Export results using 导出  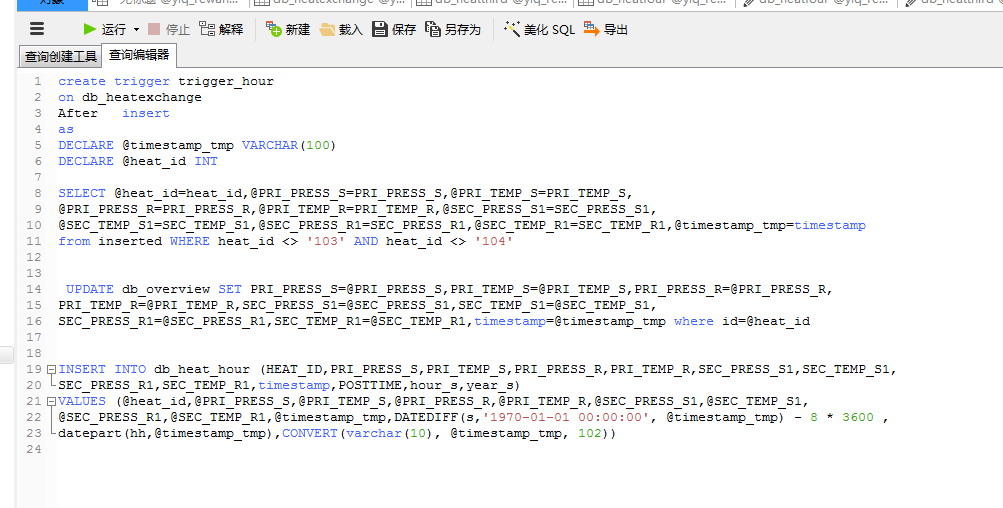coord(605,29)
